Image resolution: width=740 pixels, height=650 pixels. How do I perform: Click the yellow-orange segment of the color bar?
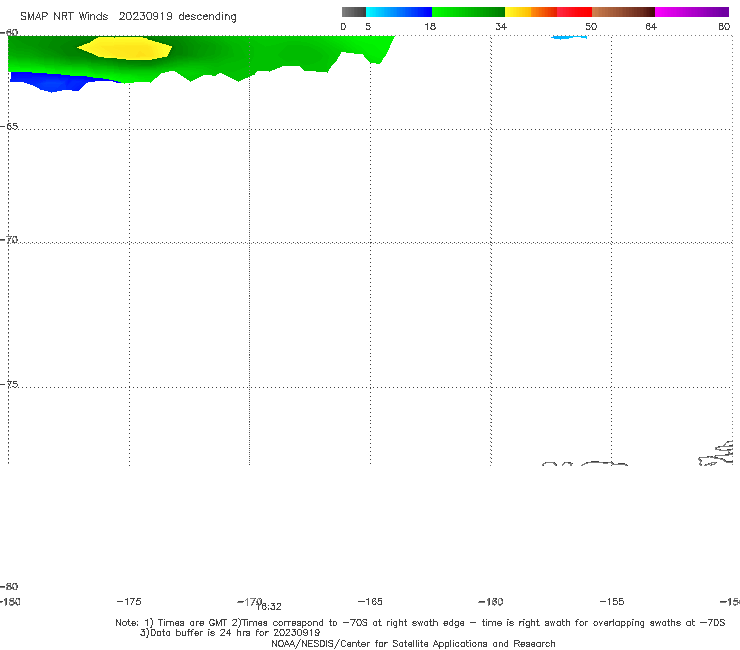point(531,12)
